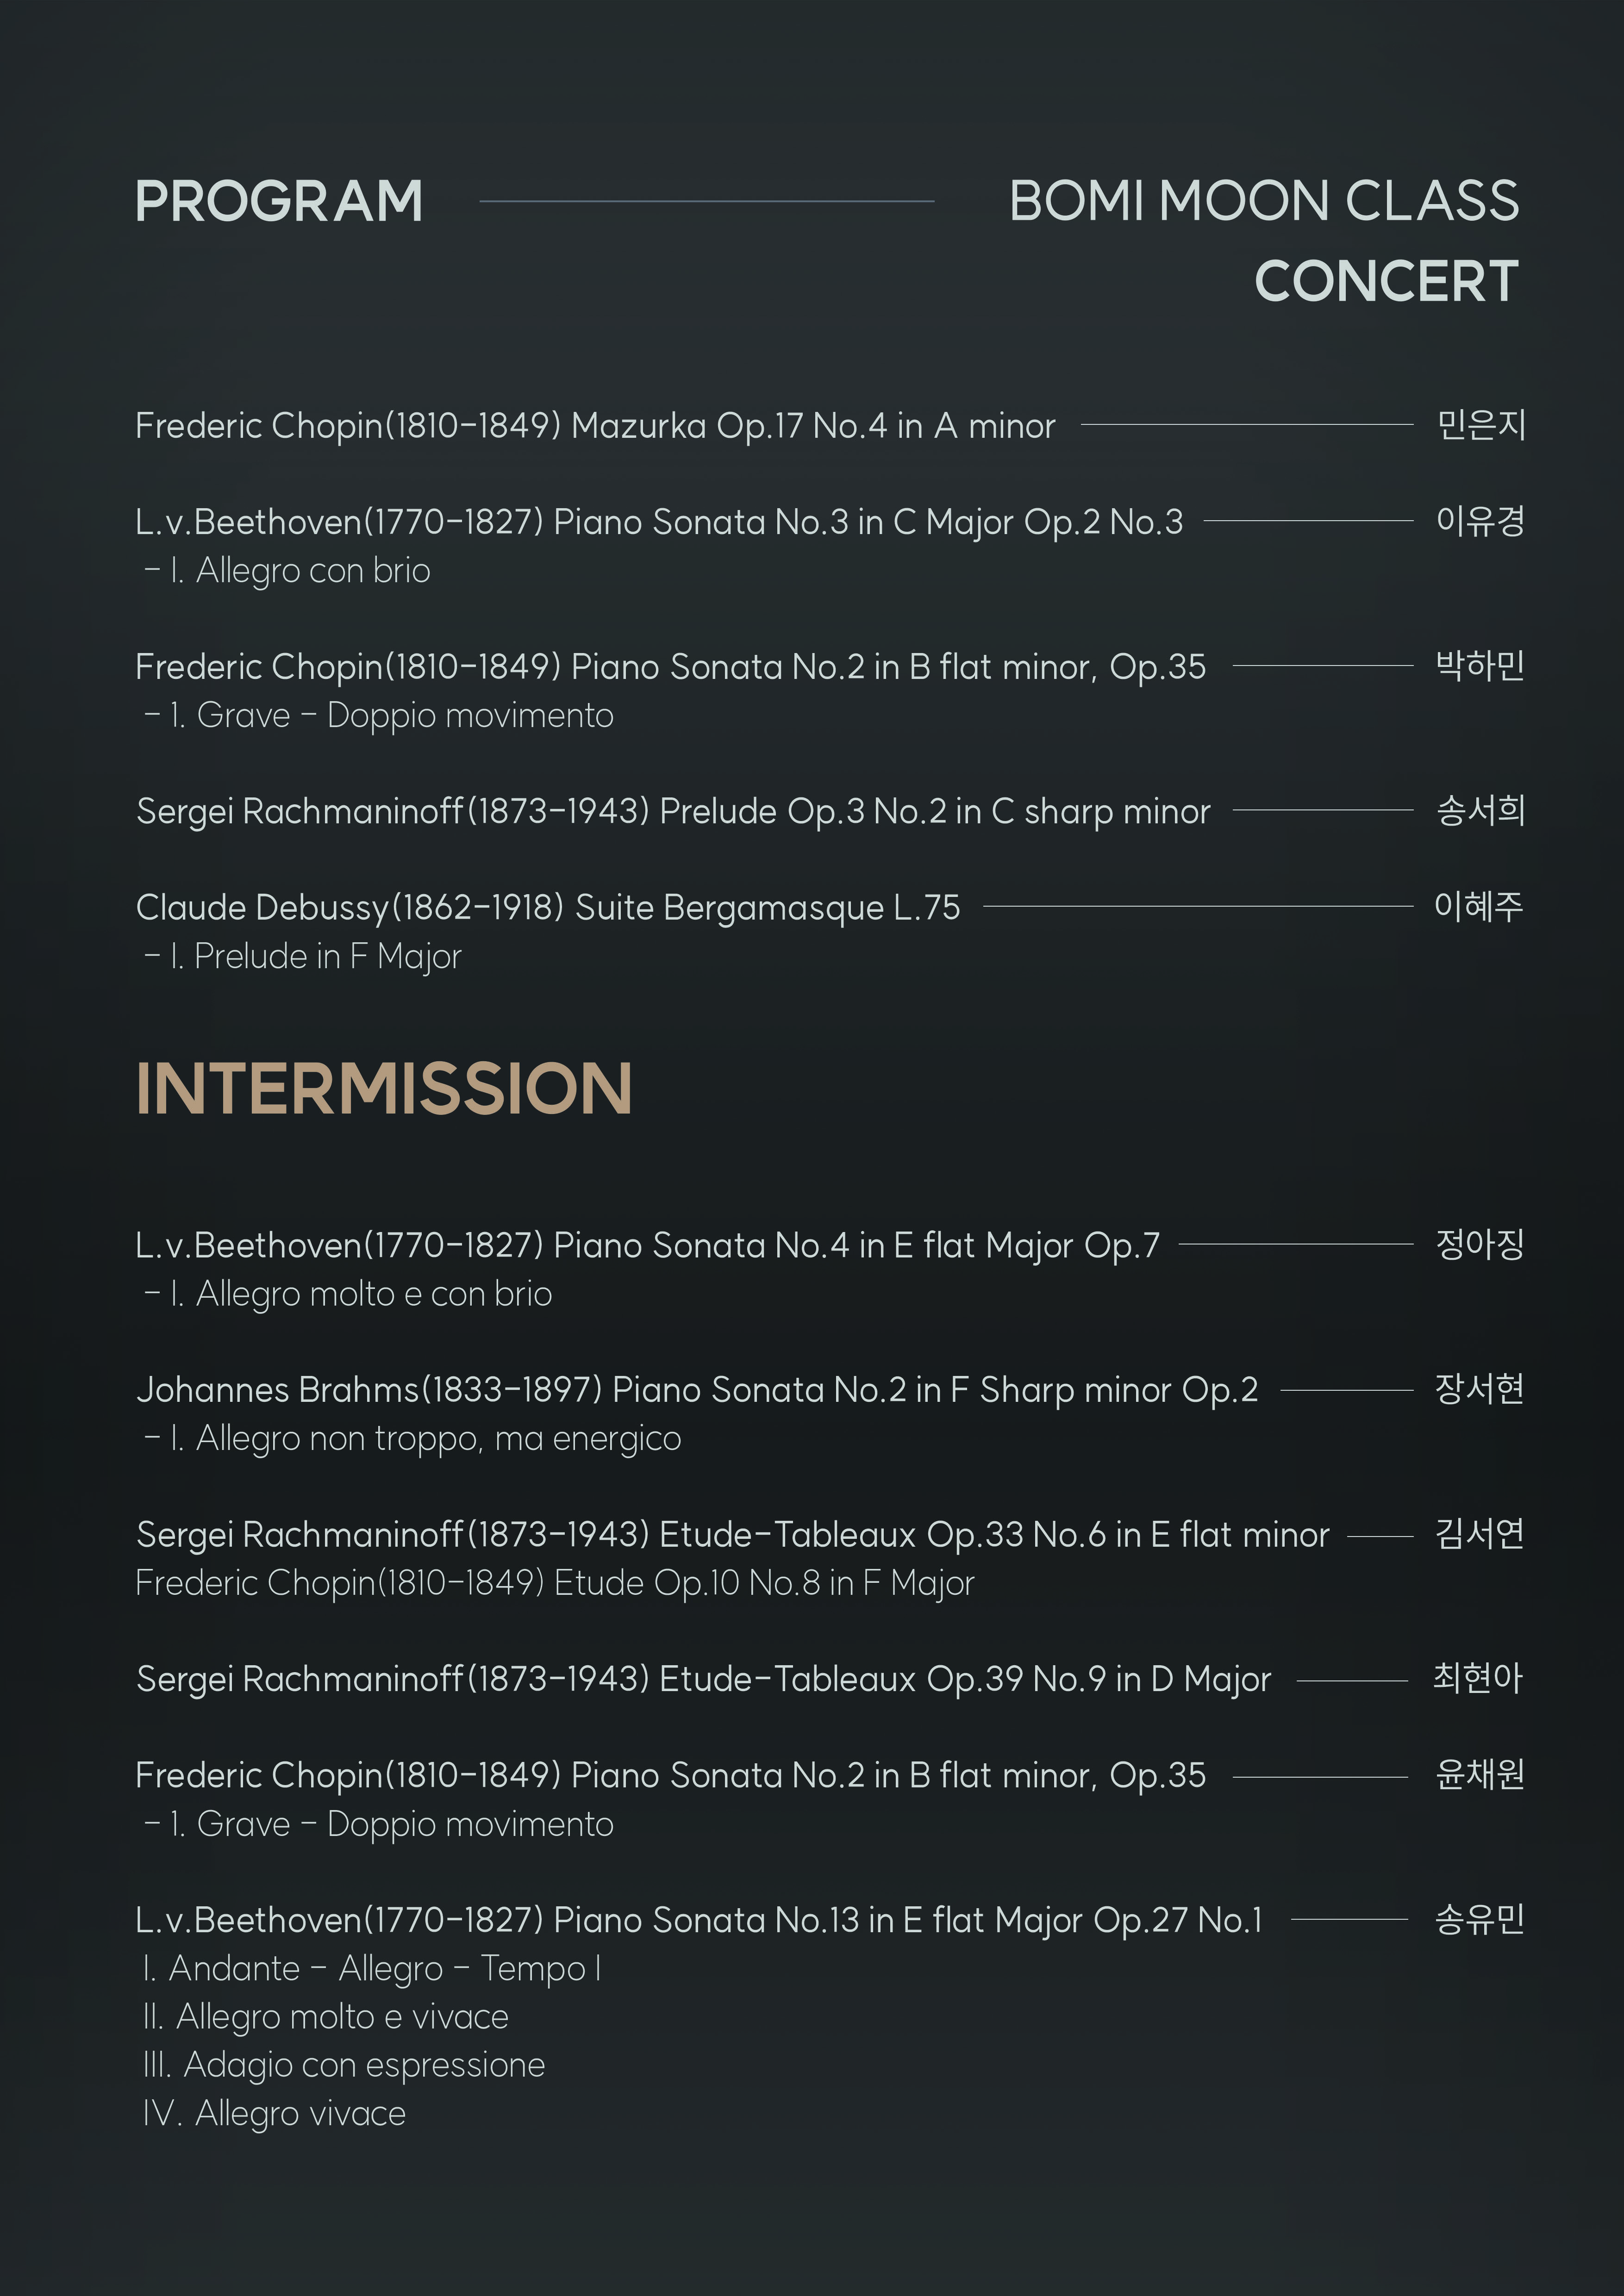
Task: Select Beethoven Piano Sonata No.4 Op.7 entry
Action: click(648, 1246)
